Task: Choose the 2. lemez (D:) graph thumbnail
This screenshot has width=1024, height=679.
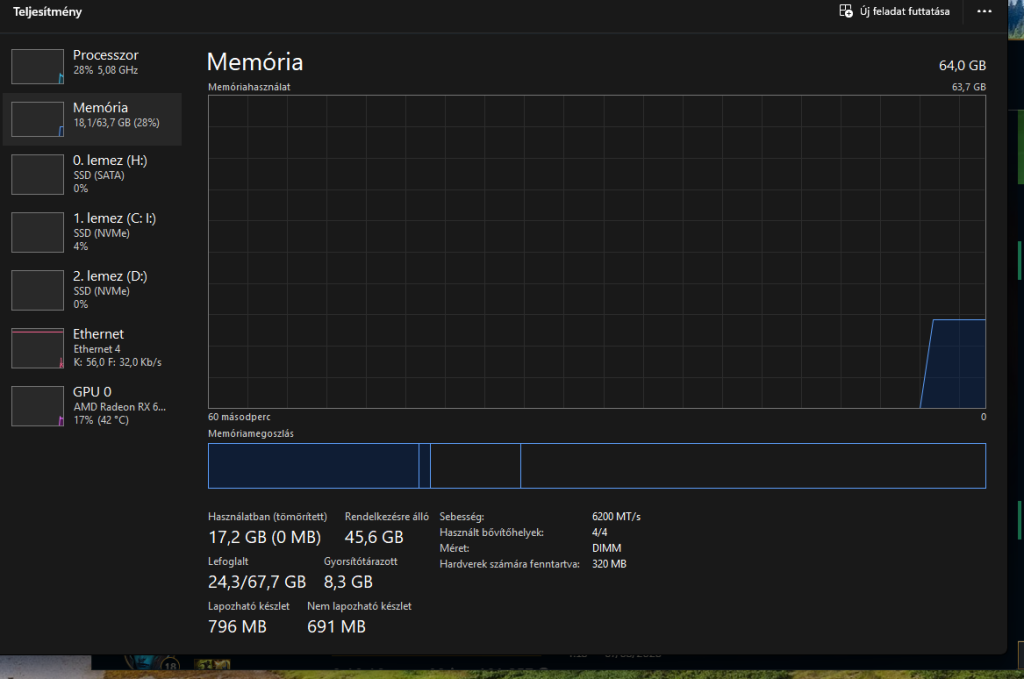Action: (37, 290)
